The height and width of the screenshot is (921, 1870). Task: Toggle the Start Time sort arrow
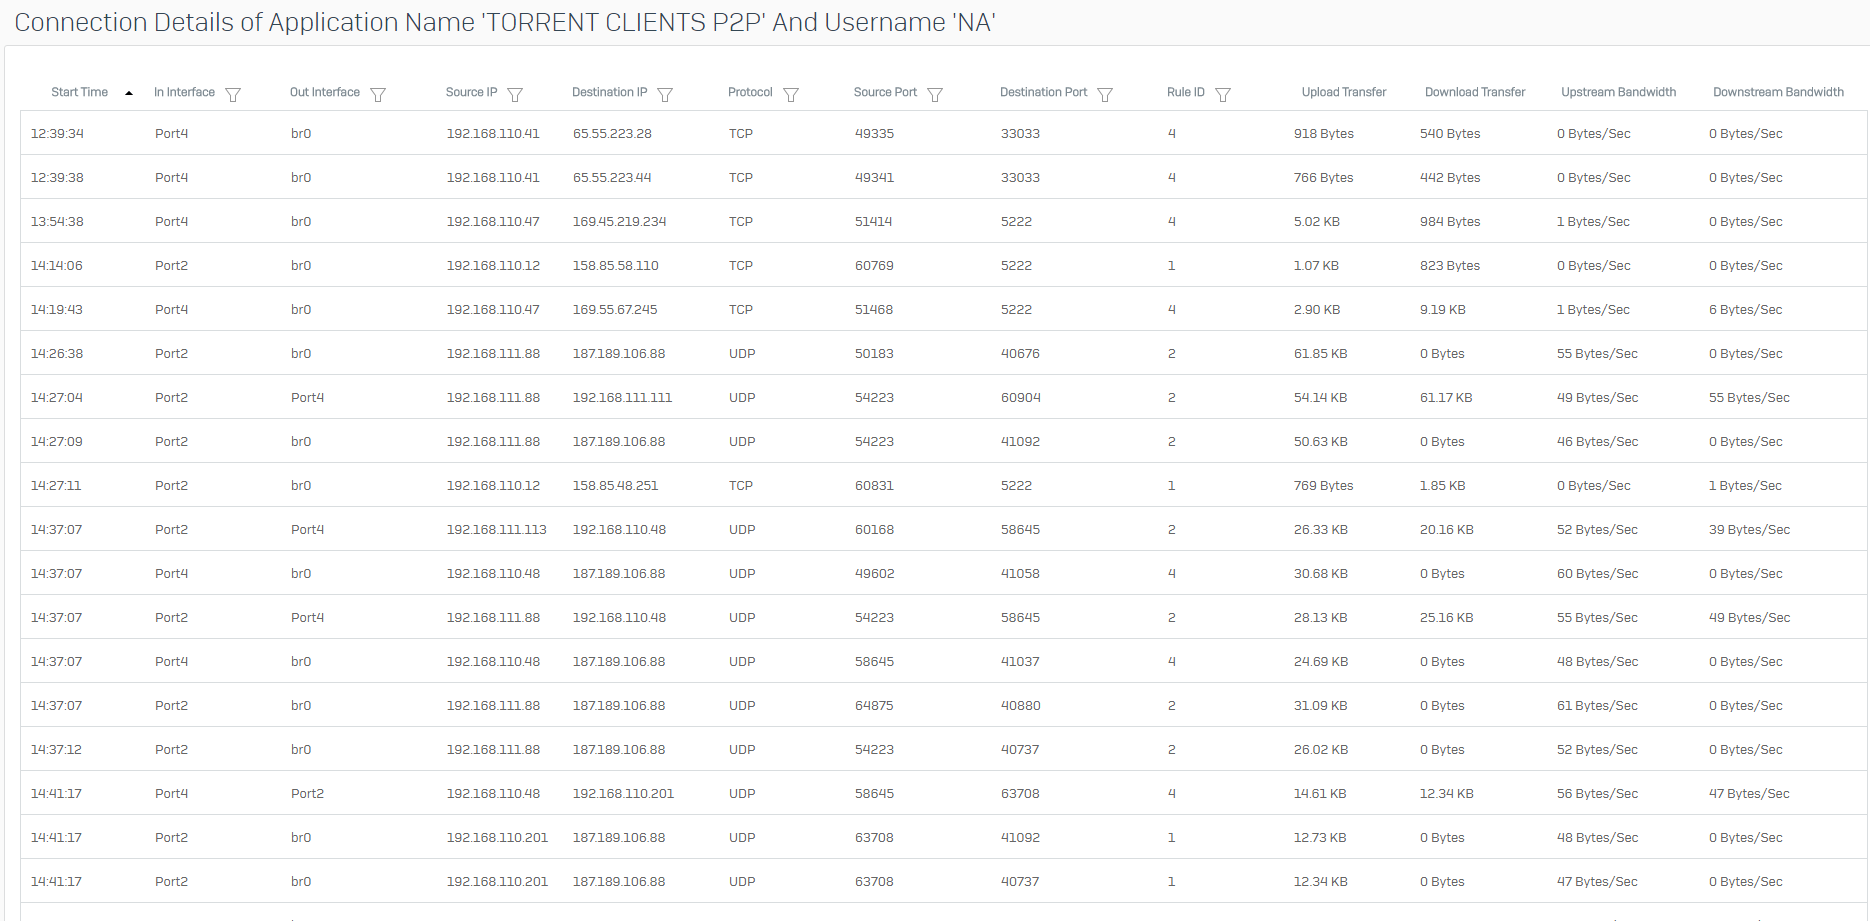[129, 93]
